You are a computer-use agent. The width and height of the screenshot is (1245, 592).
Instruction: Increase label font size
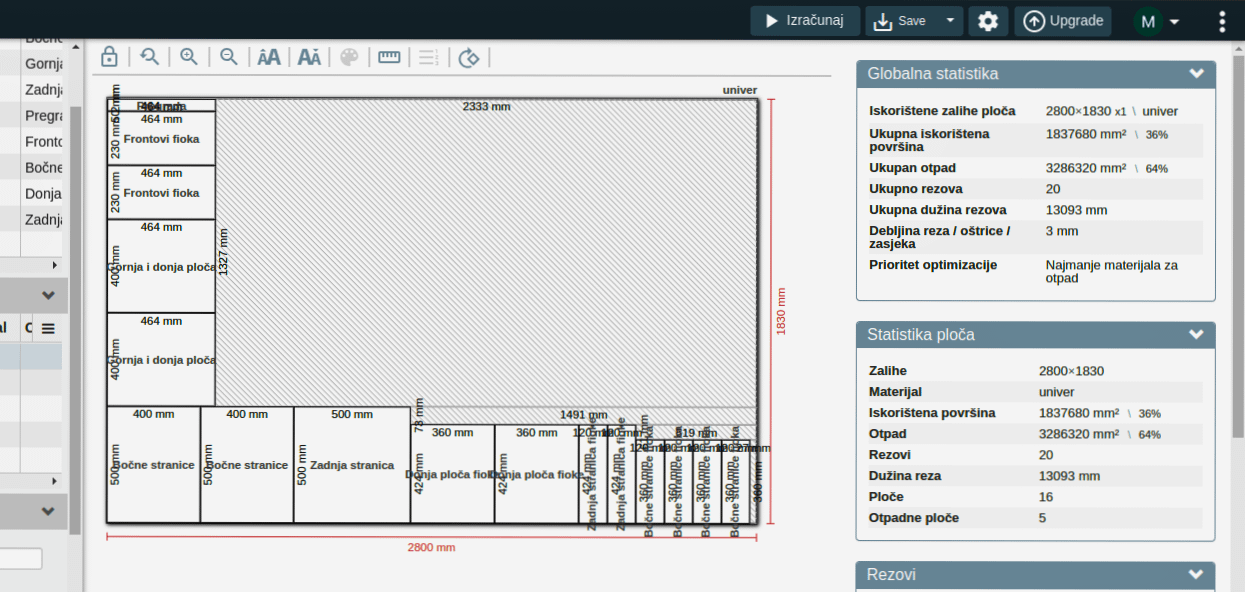(x=269, y=57)
